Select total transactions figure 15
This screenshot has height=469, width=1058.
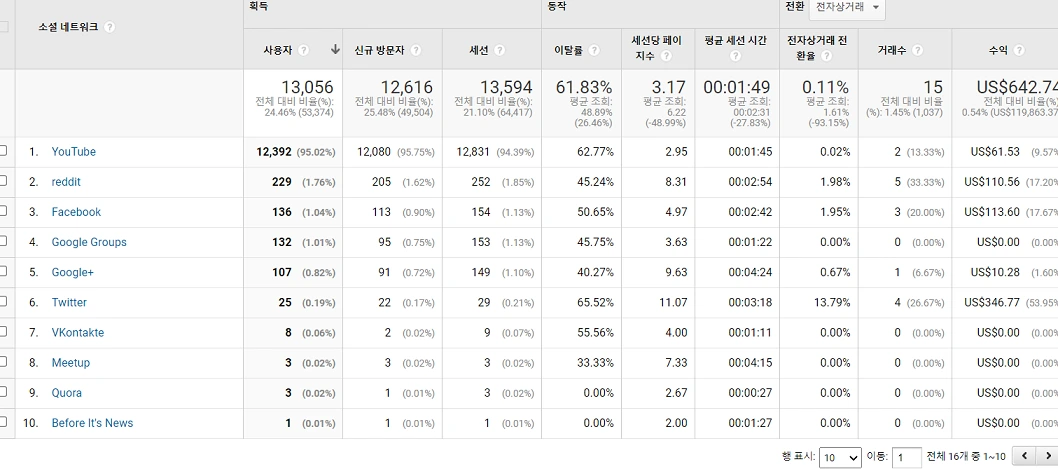pyautogui.click(x=933, y=87)
